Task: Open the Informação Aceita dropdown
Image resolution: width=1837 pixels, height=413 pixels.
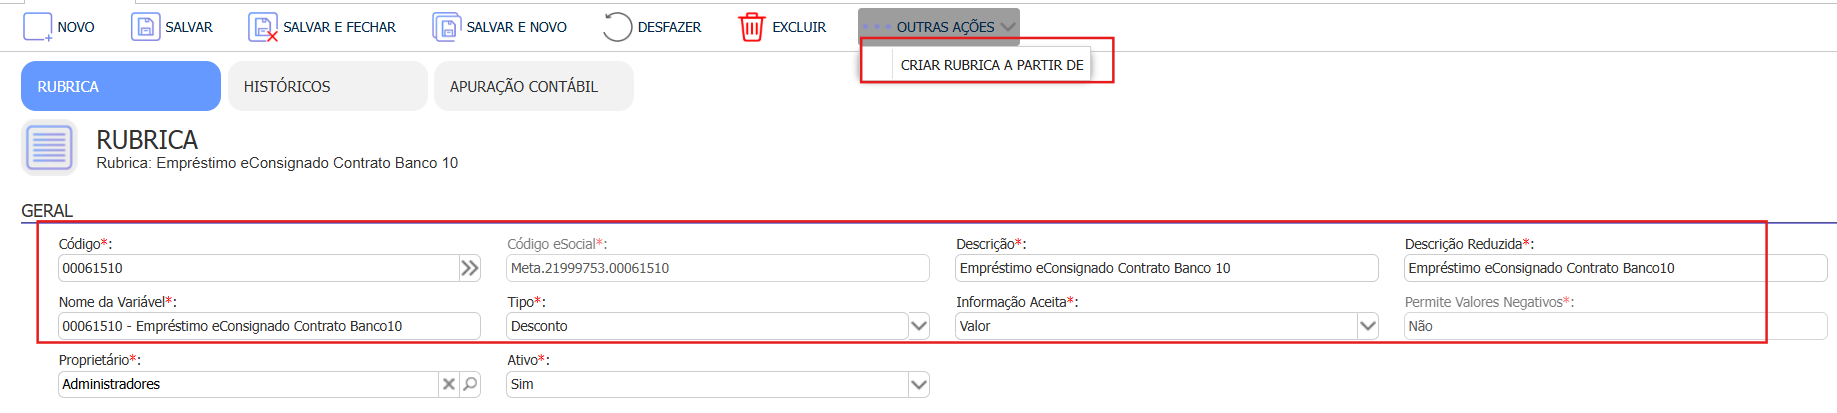Action: pyautogui.click(x=1367, y=326)
